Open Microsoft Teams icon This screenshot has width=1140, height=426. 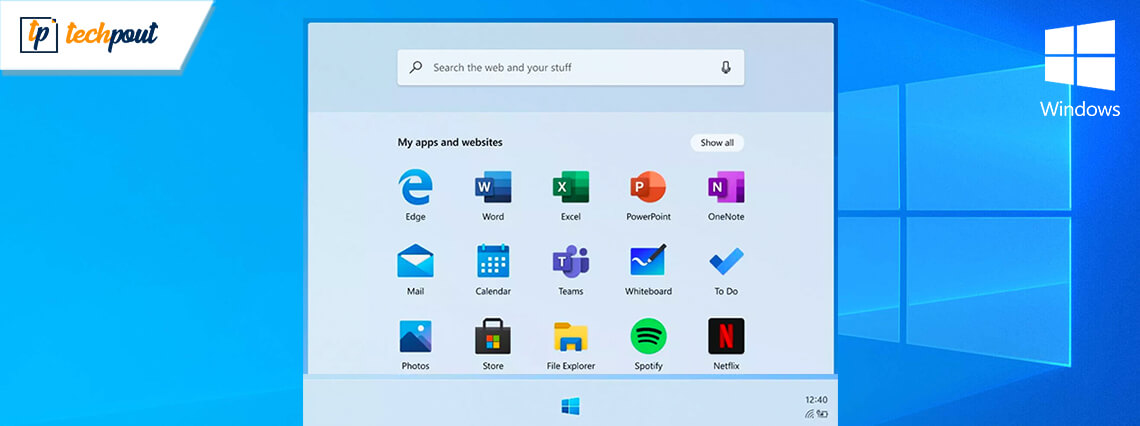[x=571, y=261]
